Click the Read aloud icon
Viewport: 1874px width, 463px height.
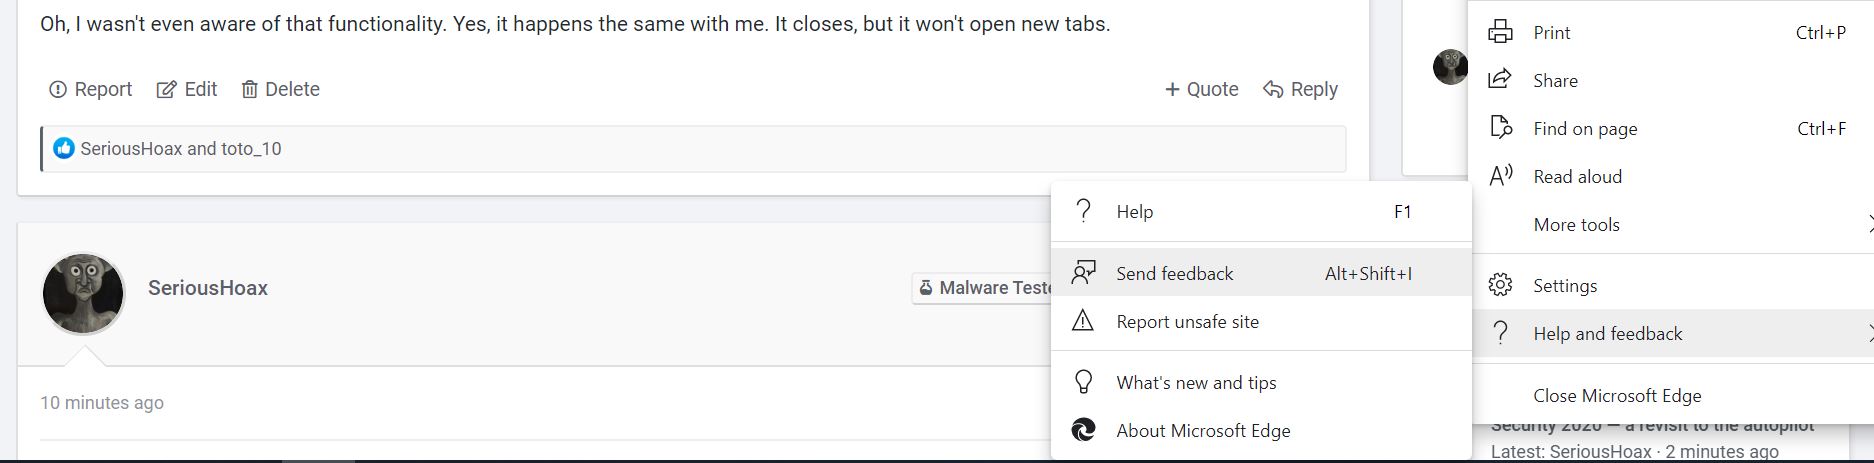tap(1500, 176)
